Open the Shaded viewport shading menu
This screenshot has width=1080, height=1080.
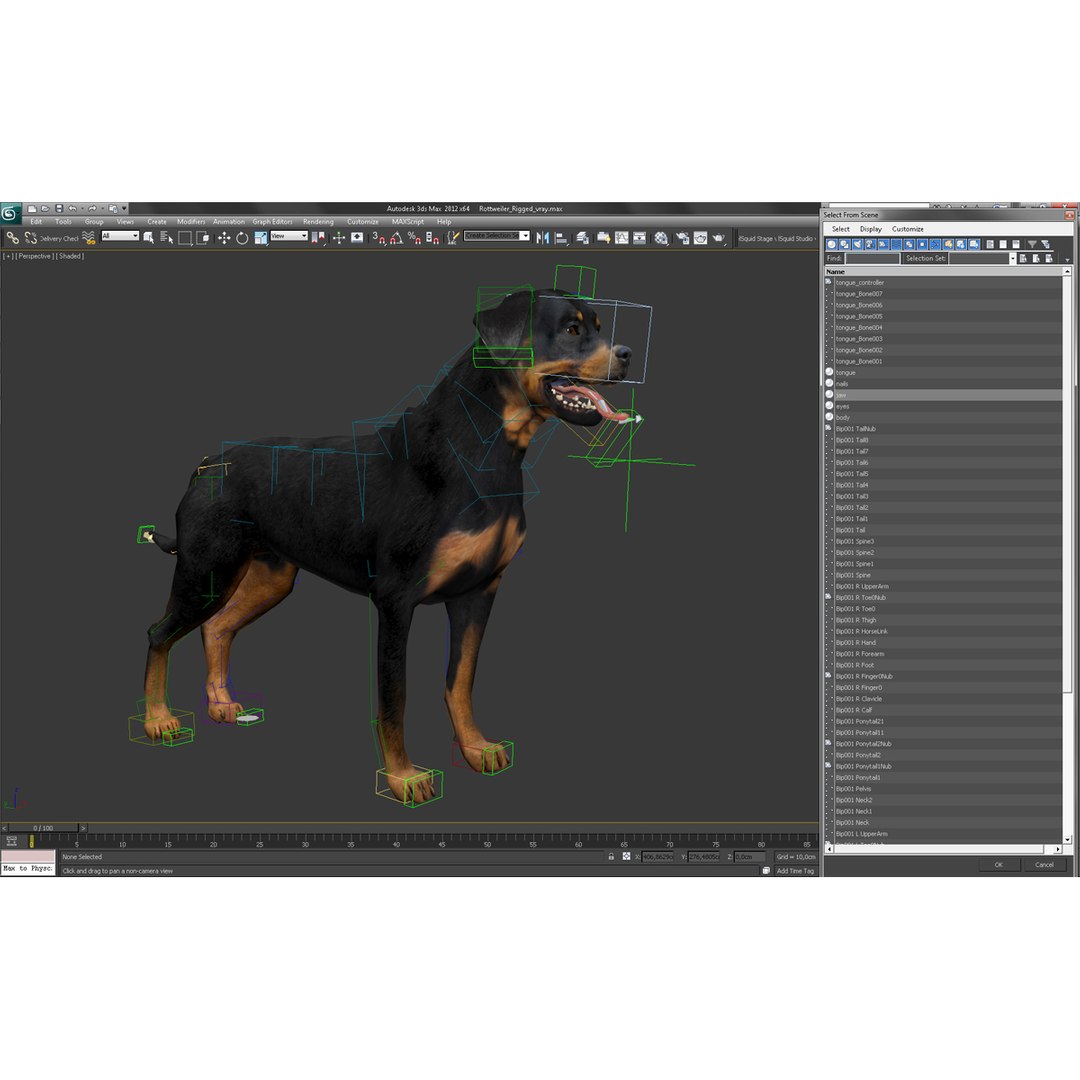70,256
